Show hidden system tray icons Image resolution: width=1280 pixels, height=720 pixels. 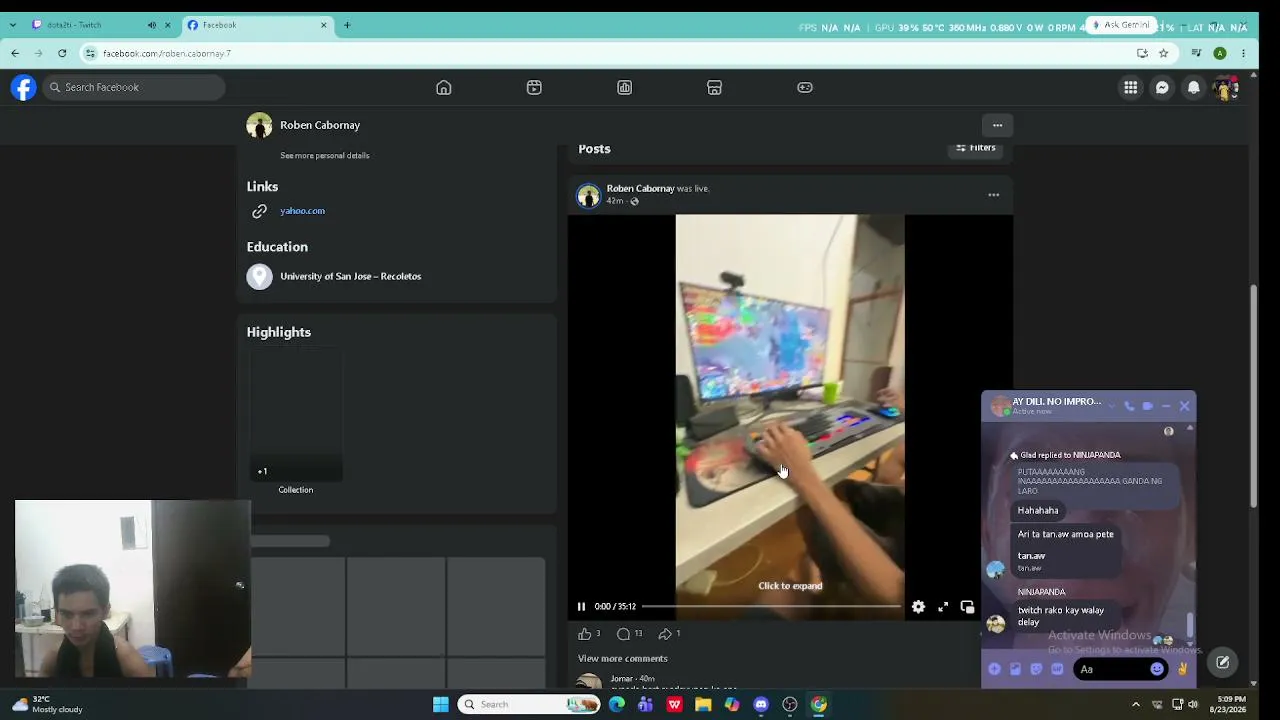1135,705
